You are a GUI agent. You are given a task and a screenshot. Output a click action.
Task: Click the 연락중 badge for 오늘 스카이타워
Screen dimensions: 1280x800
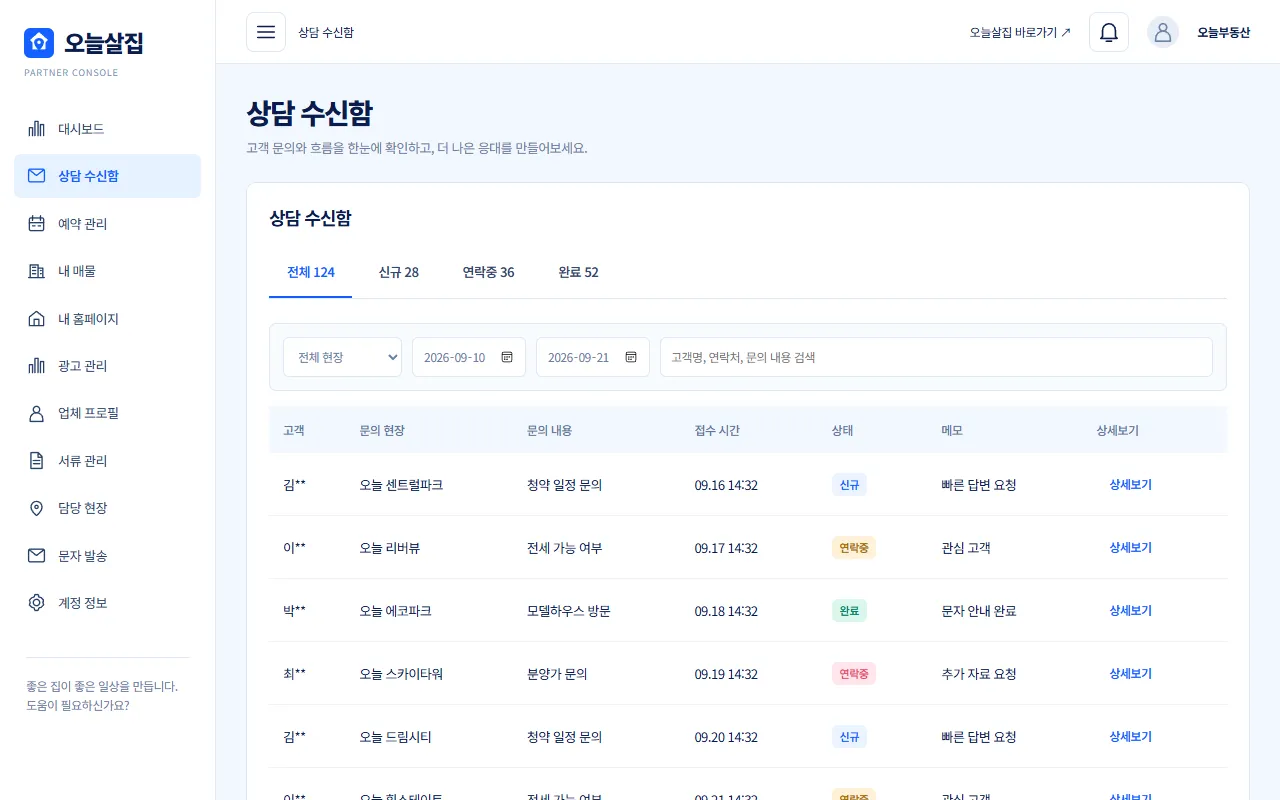854,674
